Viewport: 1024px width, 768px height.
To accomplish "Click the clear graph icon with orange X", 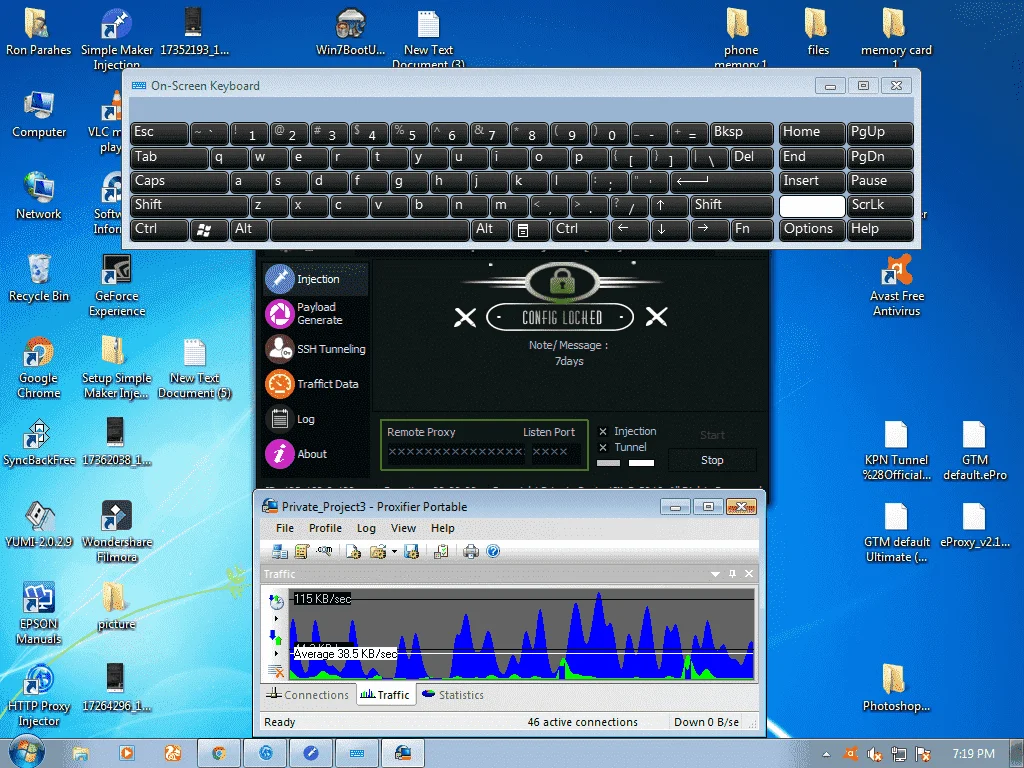I will [x=276, y=670].
